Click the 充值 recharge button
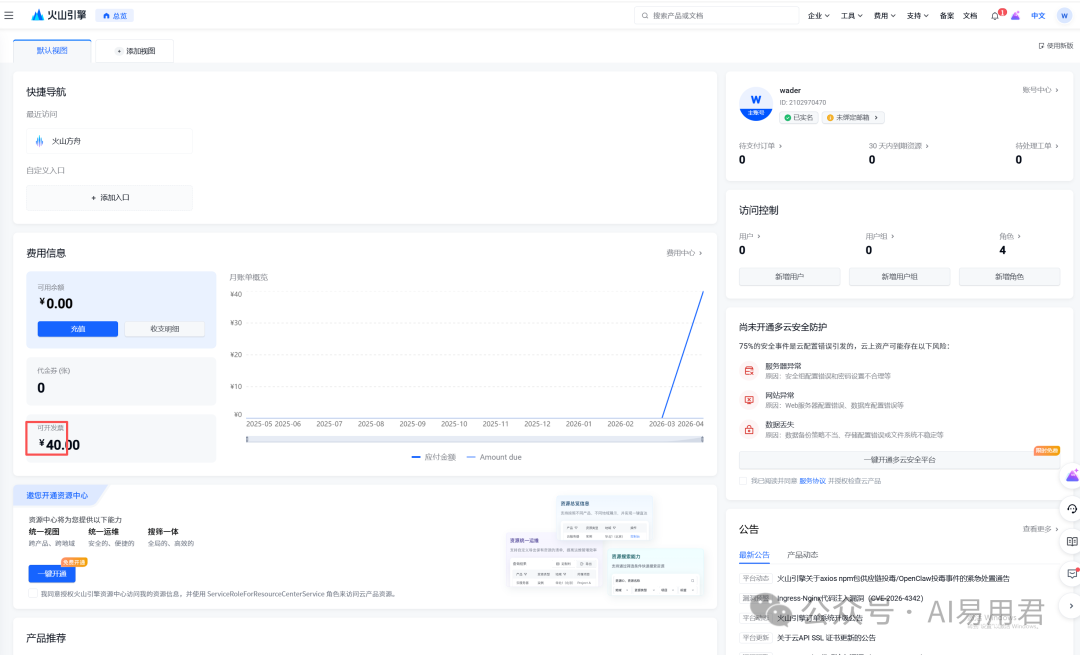Image resolution: width=1080 pixels, height=655 pixels. 77,329
